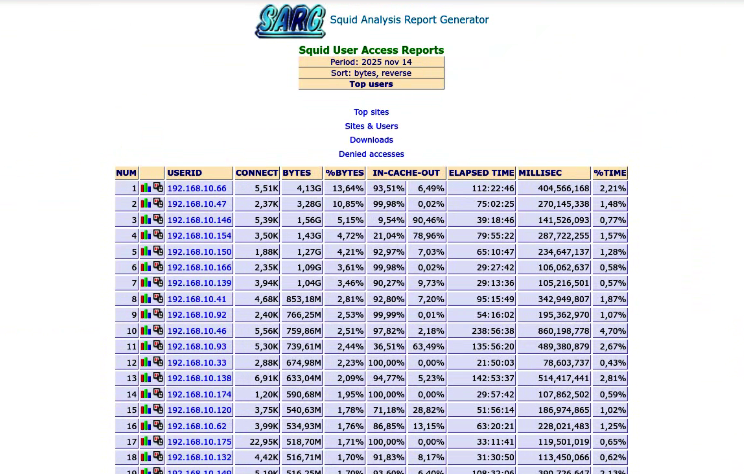Open the graph icon for 192.168.10.150
The width and height of the screenshot is (744, 474).
tap(146, 251)
